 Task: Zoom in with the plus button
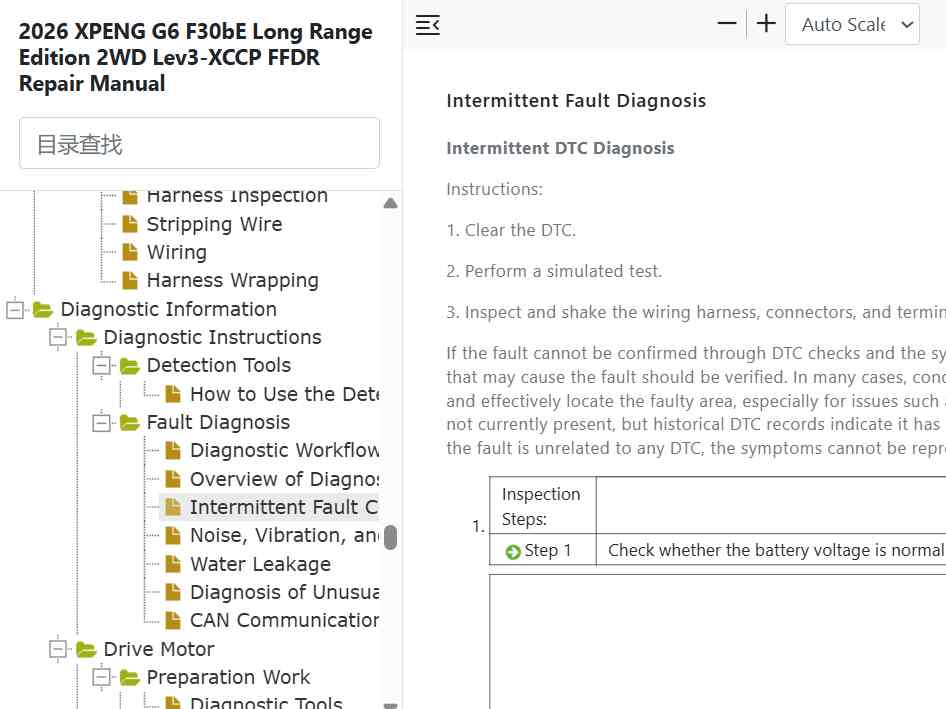[x=766, y=24]
